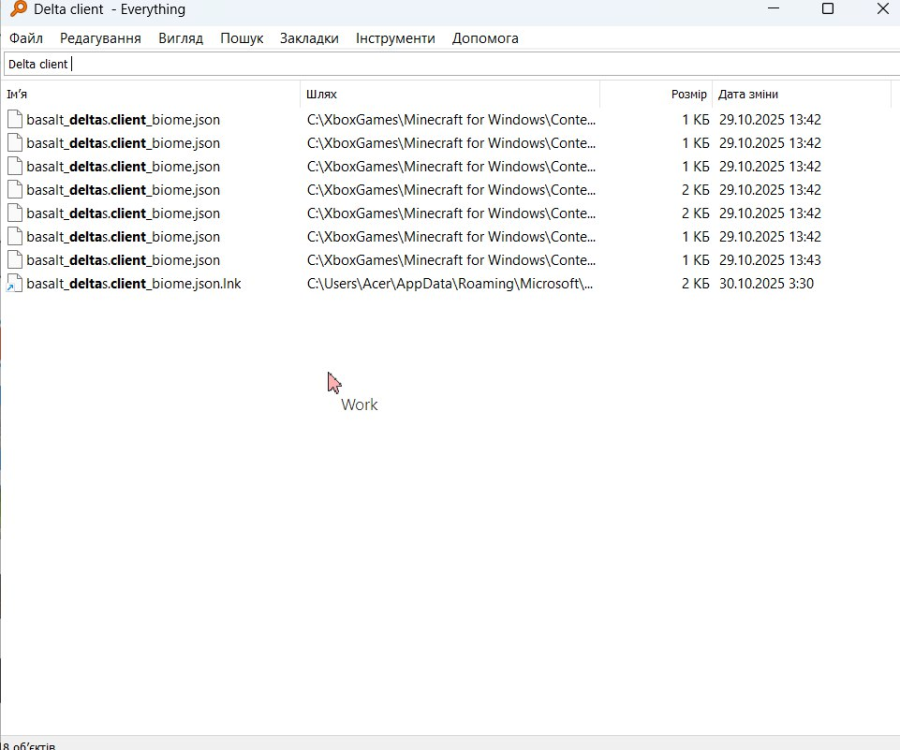Click the shortcut icon of basalt_deltas.client_biome.json.lnk
The height and width of the screenshot is (750, 900).
pyautogui.click(x=14, y=283)
